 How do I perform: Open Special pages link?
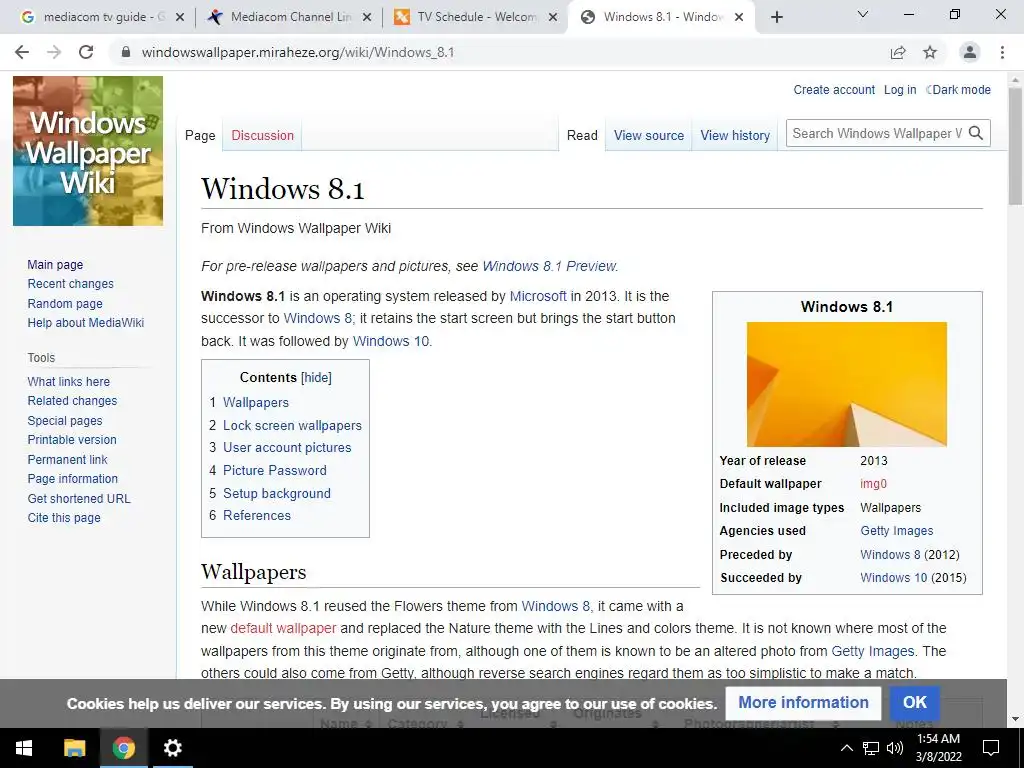point(65,421)
